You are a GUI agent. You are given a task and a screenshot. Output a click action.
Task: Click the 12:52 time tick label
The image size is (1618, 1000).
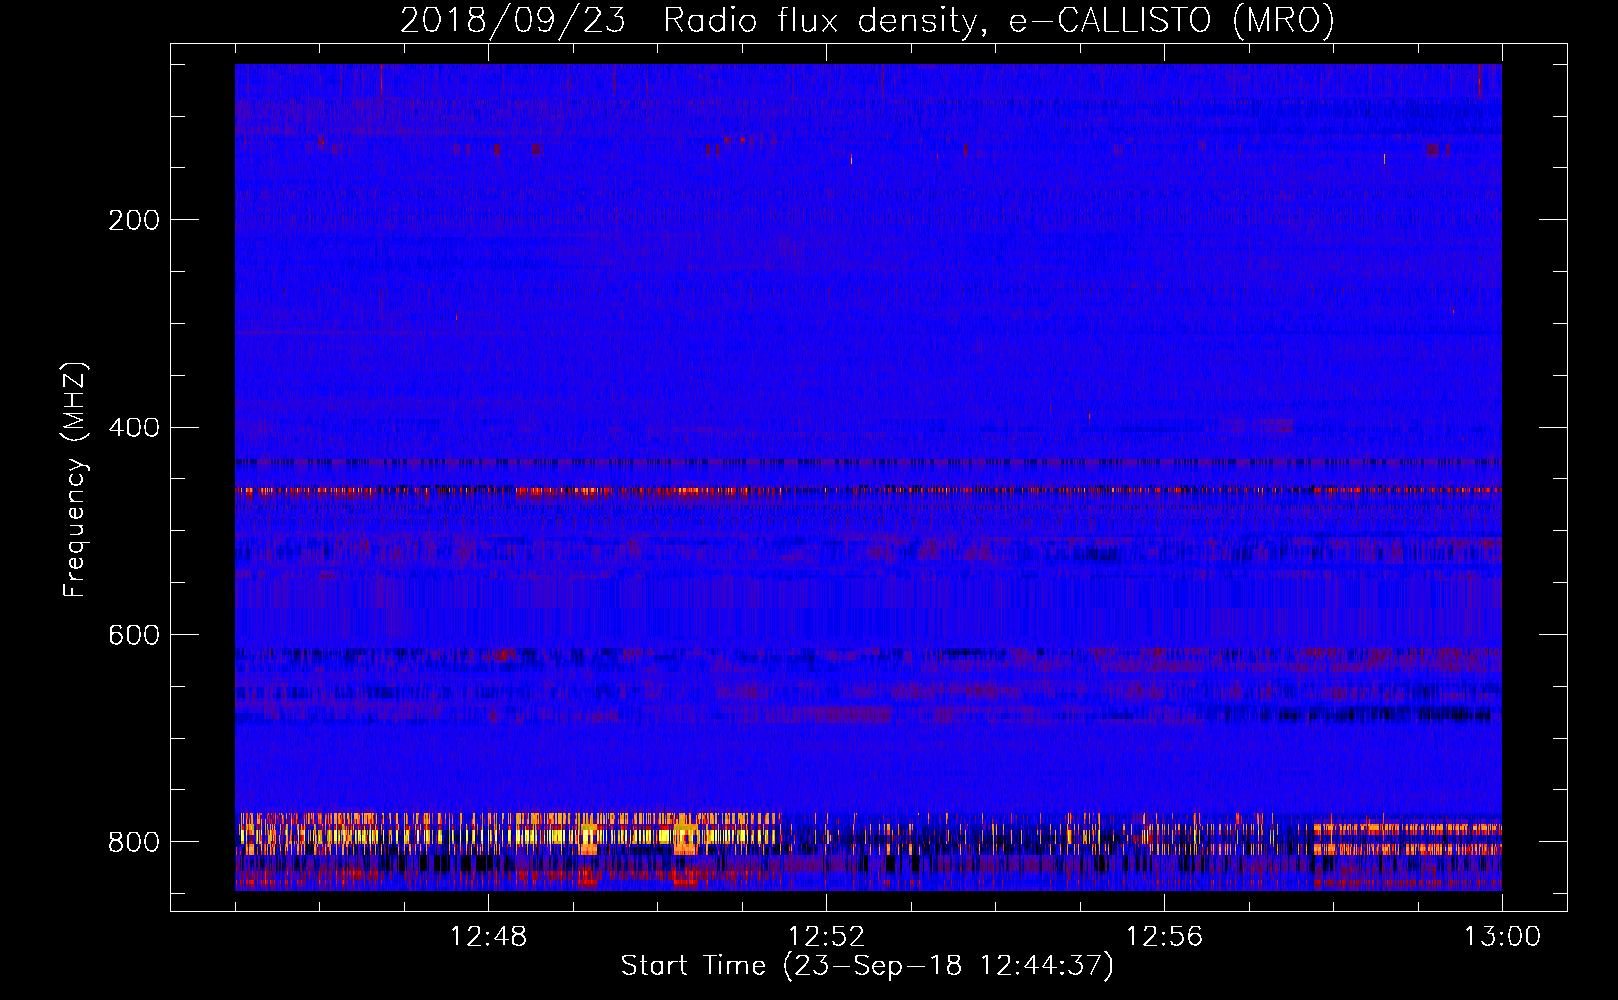[x=827, y=937]
